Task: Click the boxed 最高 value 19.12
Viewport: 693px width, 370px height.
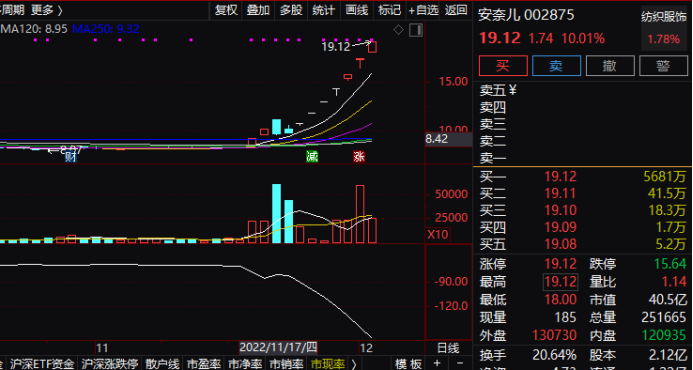Action: click(x=560, y=282)
